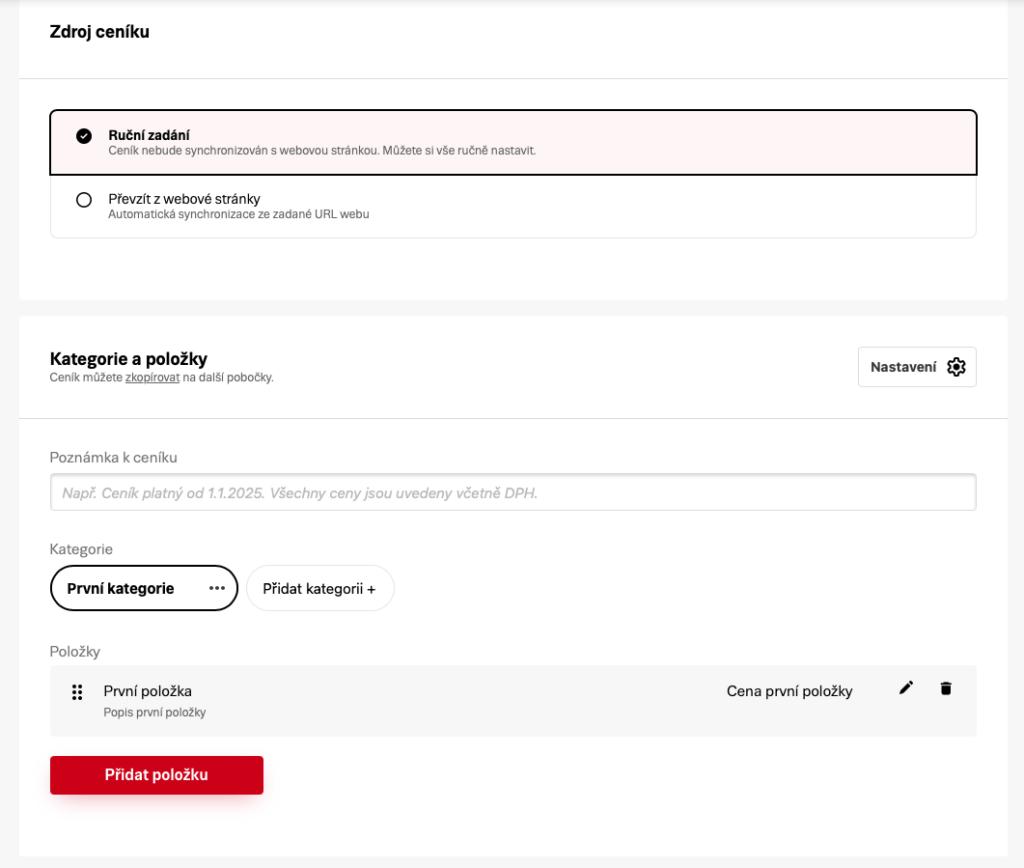Viewport: 1024px width, 868px height.
Task: Select the 'První kategorie' category tab
Action: [121, 589]
